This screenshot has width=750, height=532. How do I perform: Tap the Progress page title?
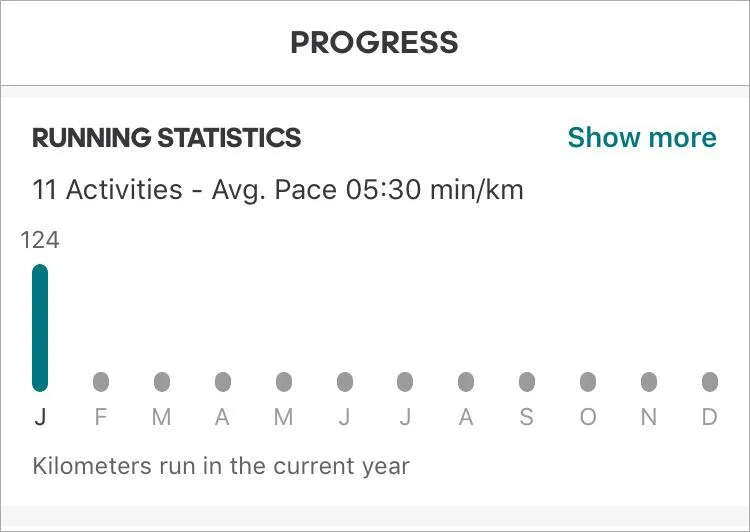coord(374,43)
